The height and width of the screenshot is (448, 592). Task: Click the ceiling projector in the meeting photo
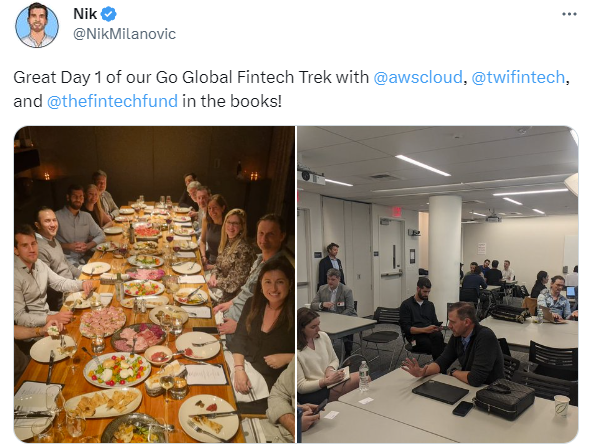pyautogui.click(x=313, y=177)
